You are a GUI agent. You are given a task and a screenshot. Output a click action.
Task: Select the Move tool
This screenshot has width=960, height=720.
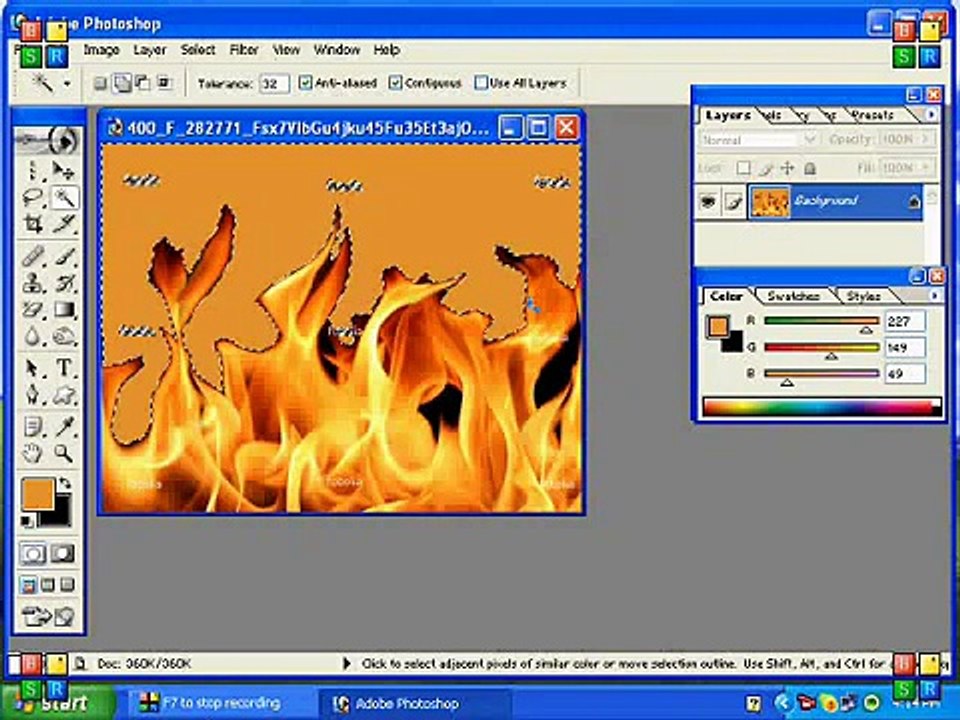63,170
